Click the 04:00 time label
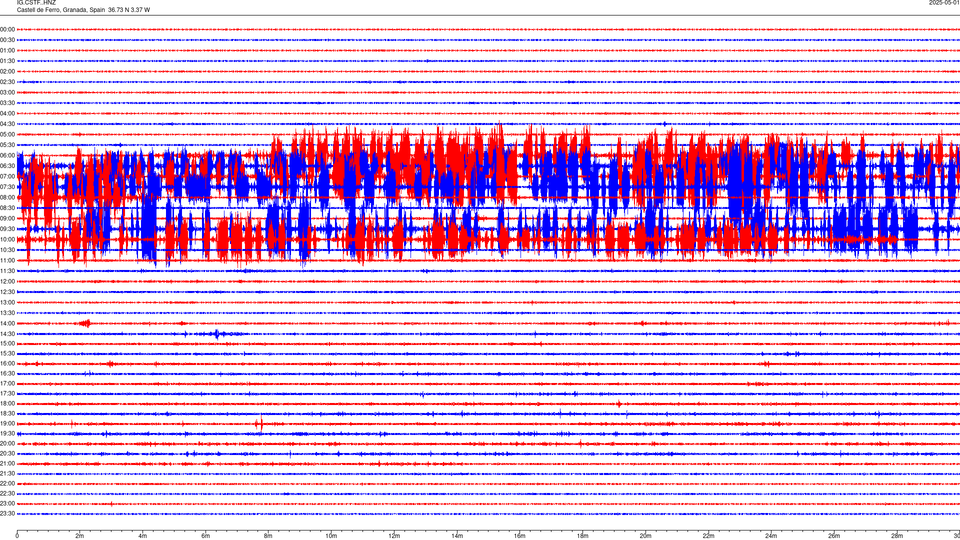960x540 pixels. 7,113
